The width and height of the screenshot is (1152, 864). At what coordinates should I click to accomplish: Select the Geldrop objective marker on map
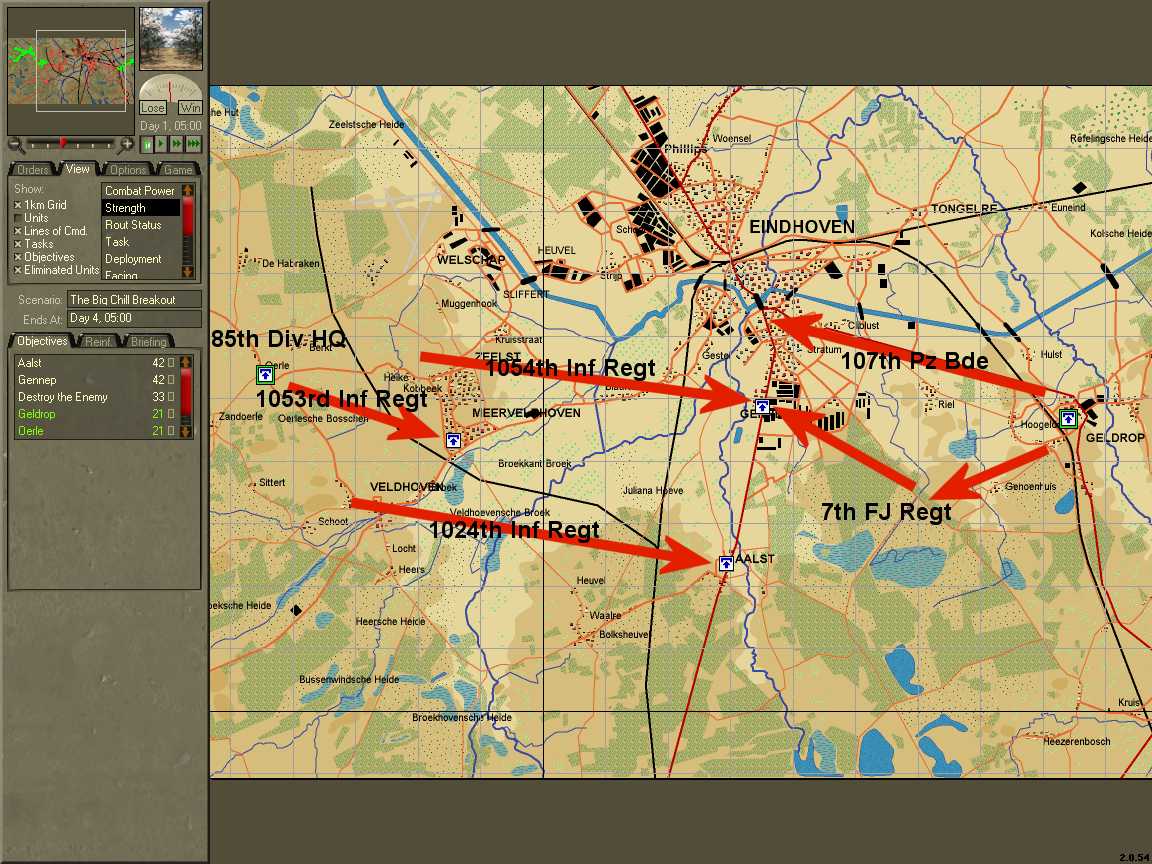tap(1068, 419)
